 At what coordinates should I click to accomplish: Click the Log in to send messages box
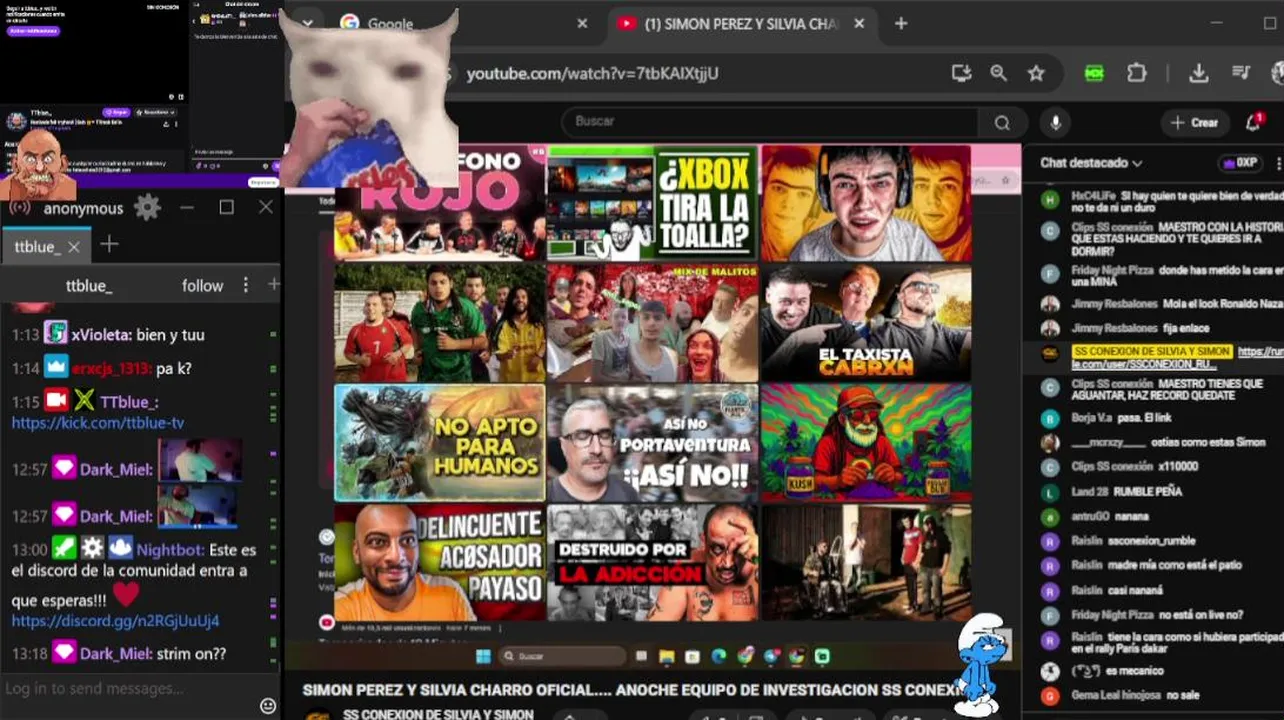pyautogui.click(x=127, y=688)
